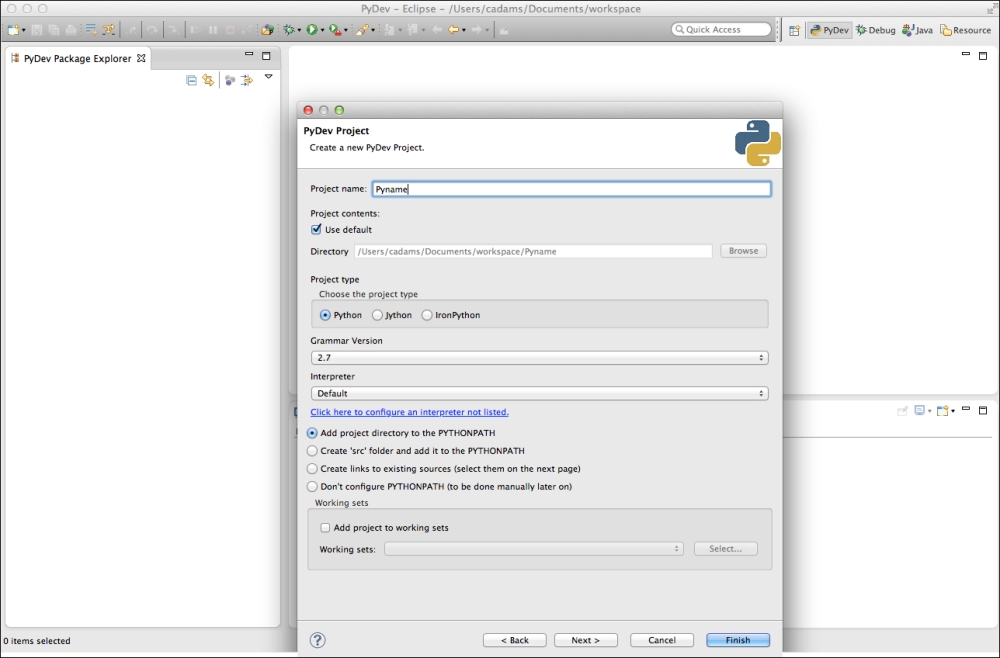Click the yellow Back navigation arrow
The width and height of the screenshot is (1000, 658).
click(x=453, y=30)
